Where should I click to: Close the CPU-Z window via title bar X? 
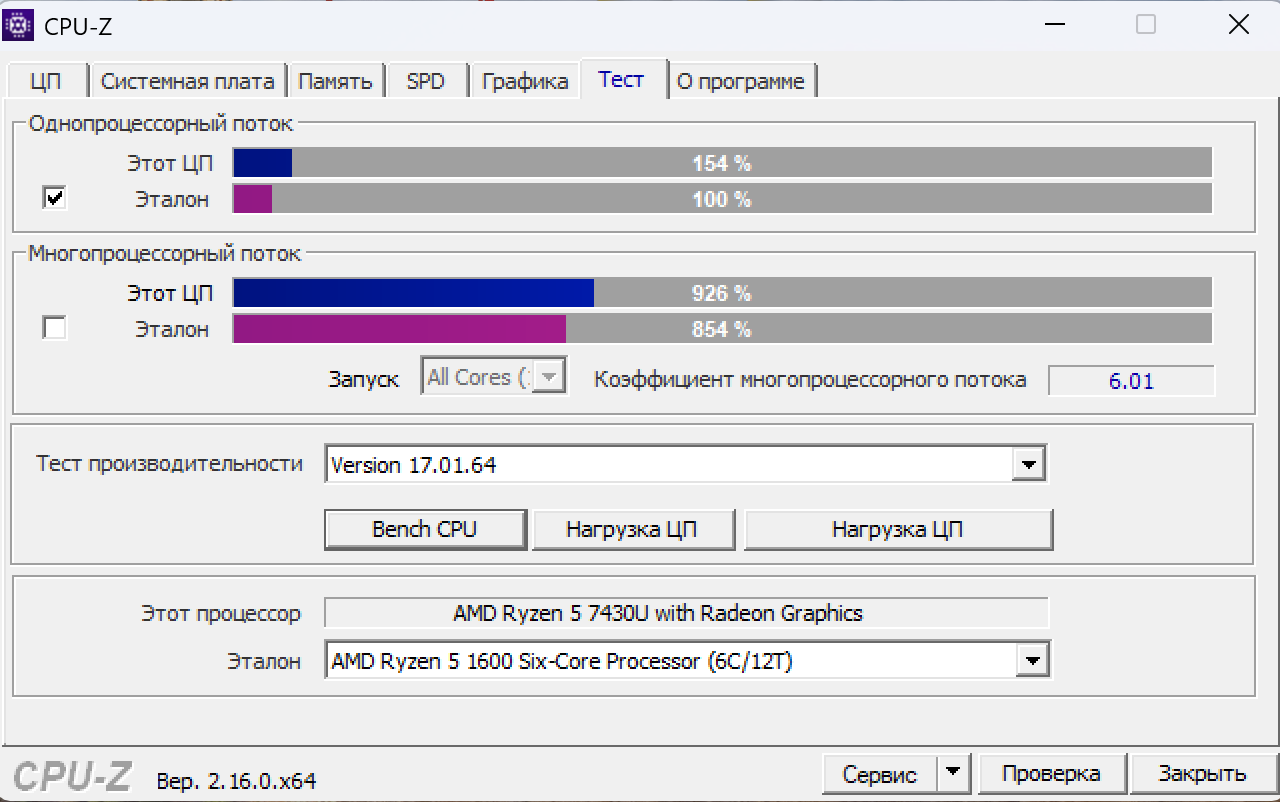[1238, 25]
